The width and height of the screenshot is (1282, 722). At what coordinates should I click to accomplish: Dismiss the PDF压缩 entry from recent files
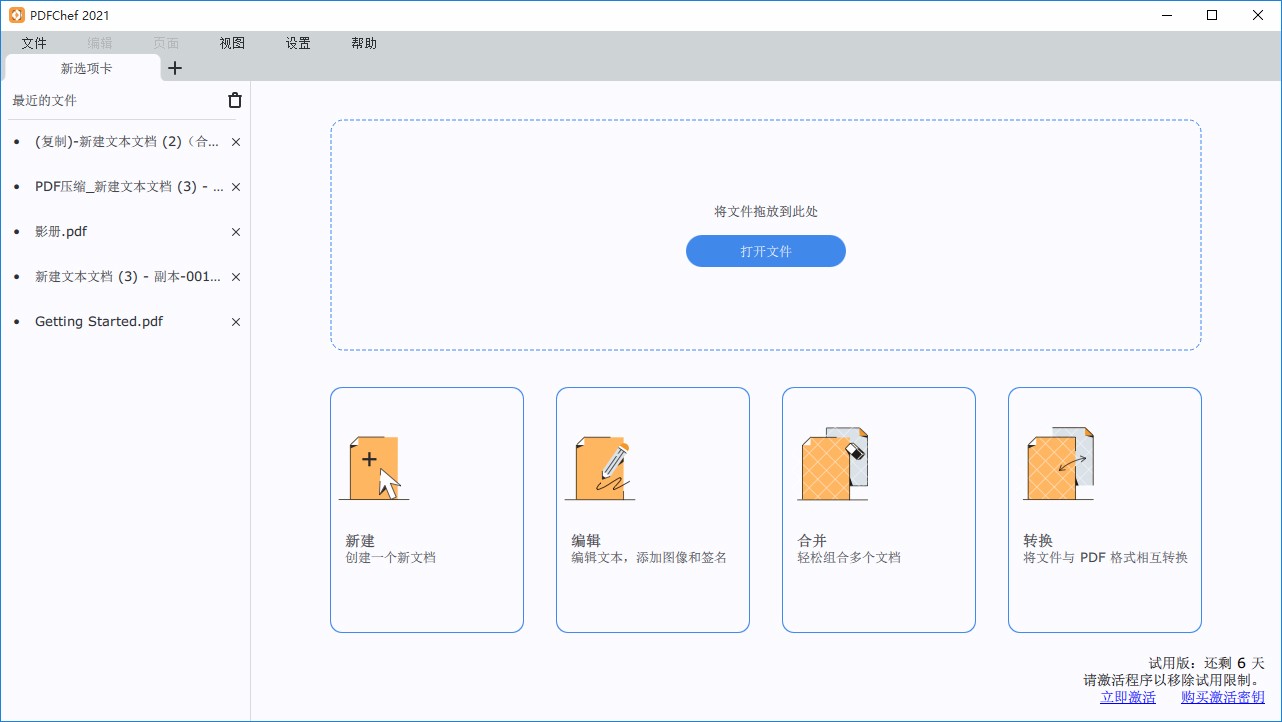(235, 187)
